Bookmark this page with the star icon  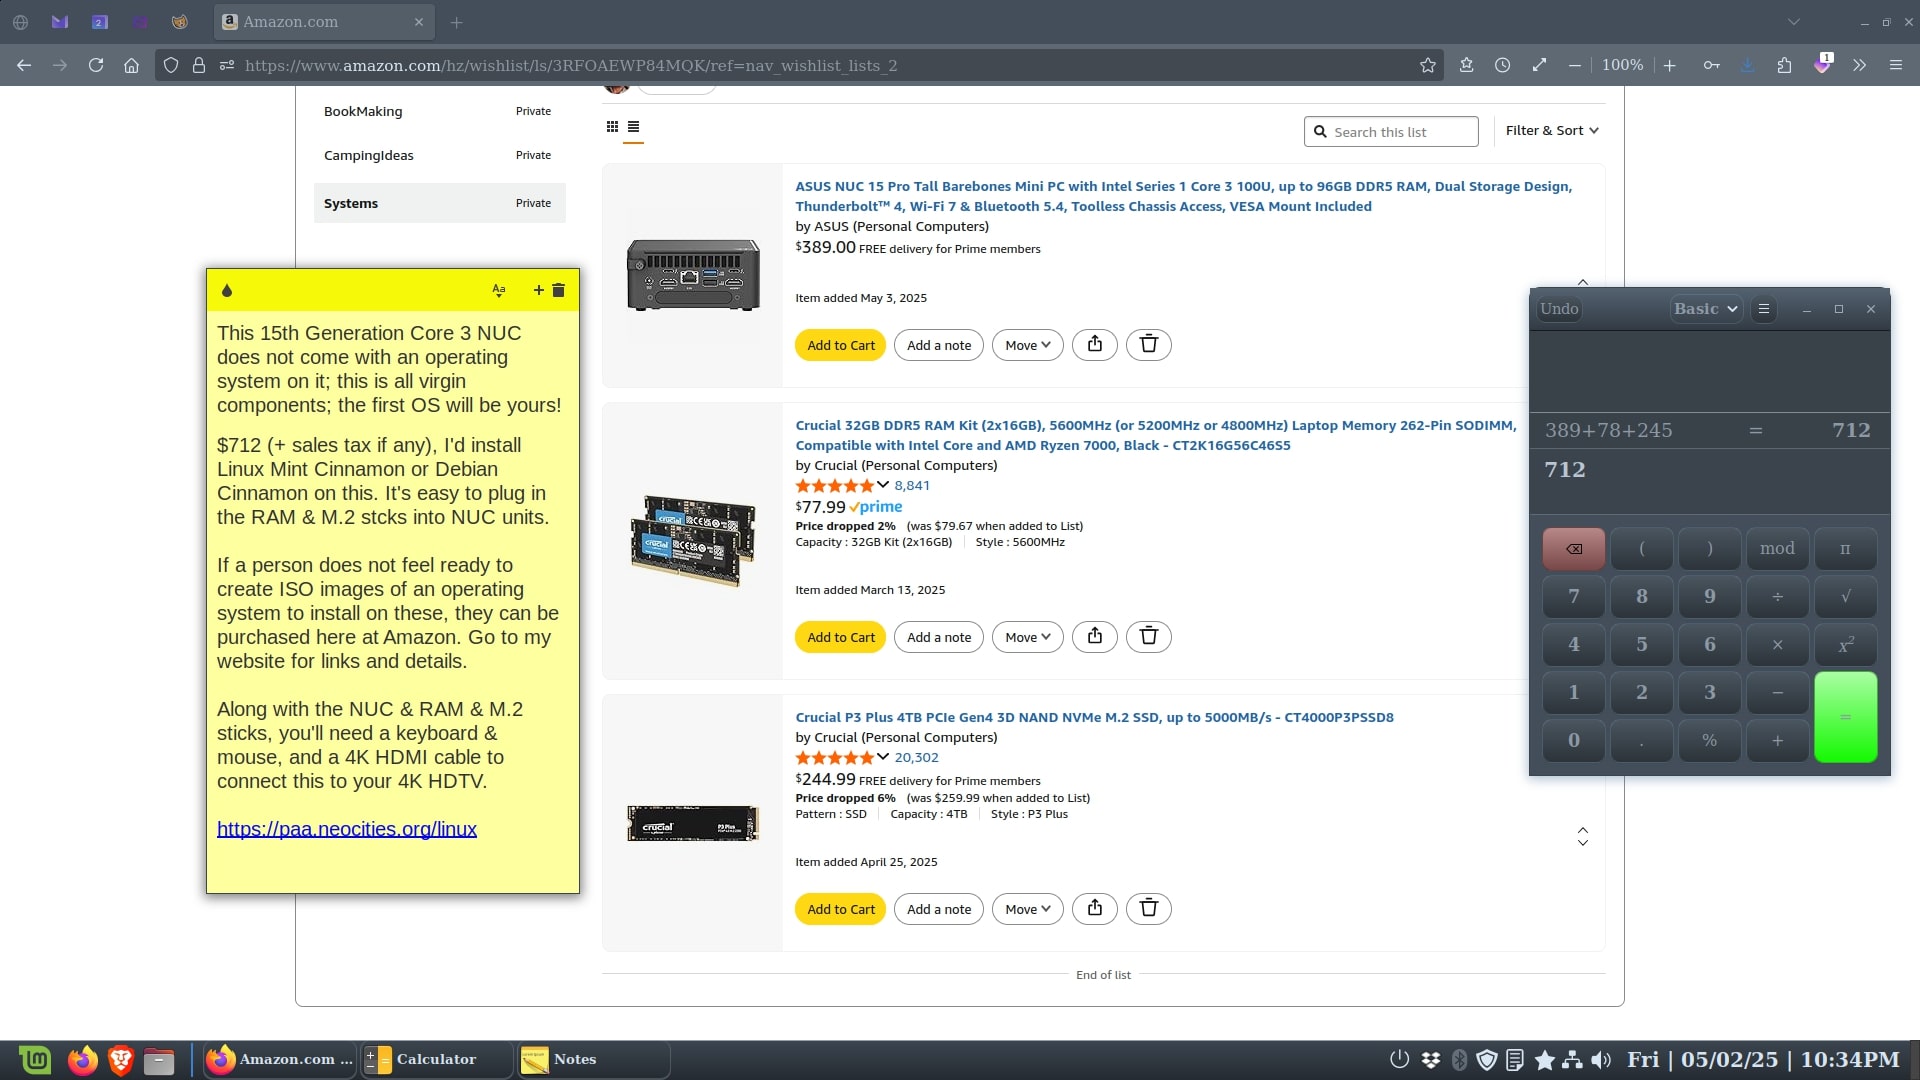(1427, 65)
